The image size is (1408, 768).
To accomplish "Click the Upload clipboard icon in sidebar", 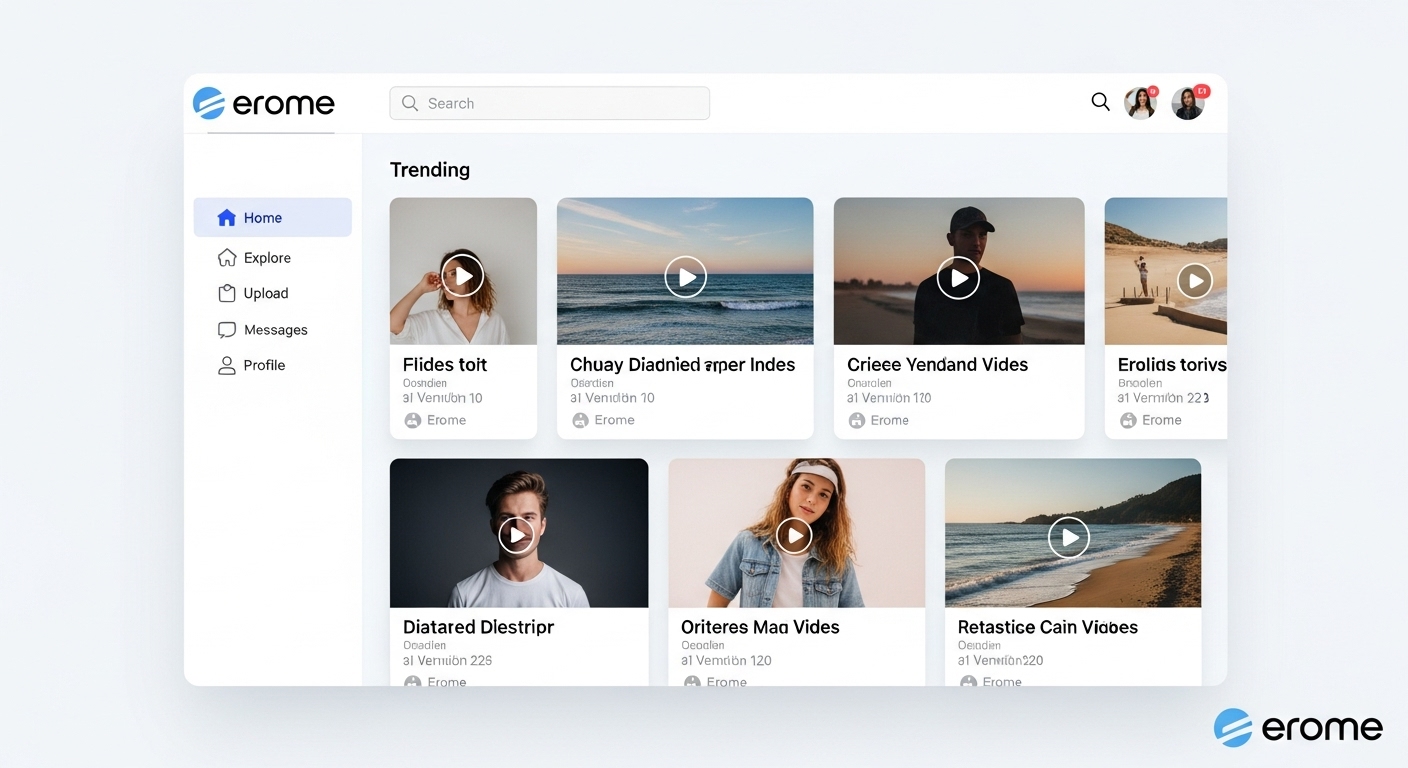I will tap(226, 293).
